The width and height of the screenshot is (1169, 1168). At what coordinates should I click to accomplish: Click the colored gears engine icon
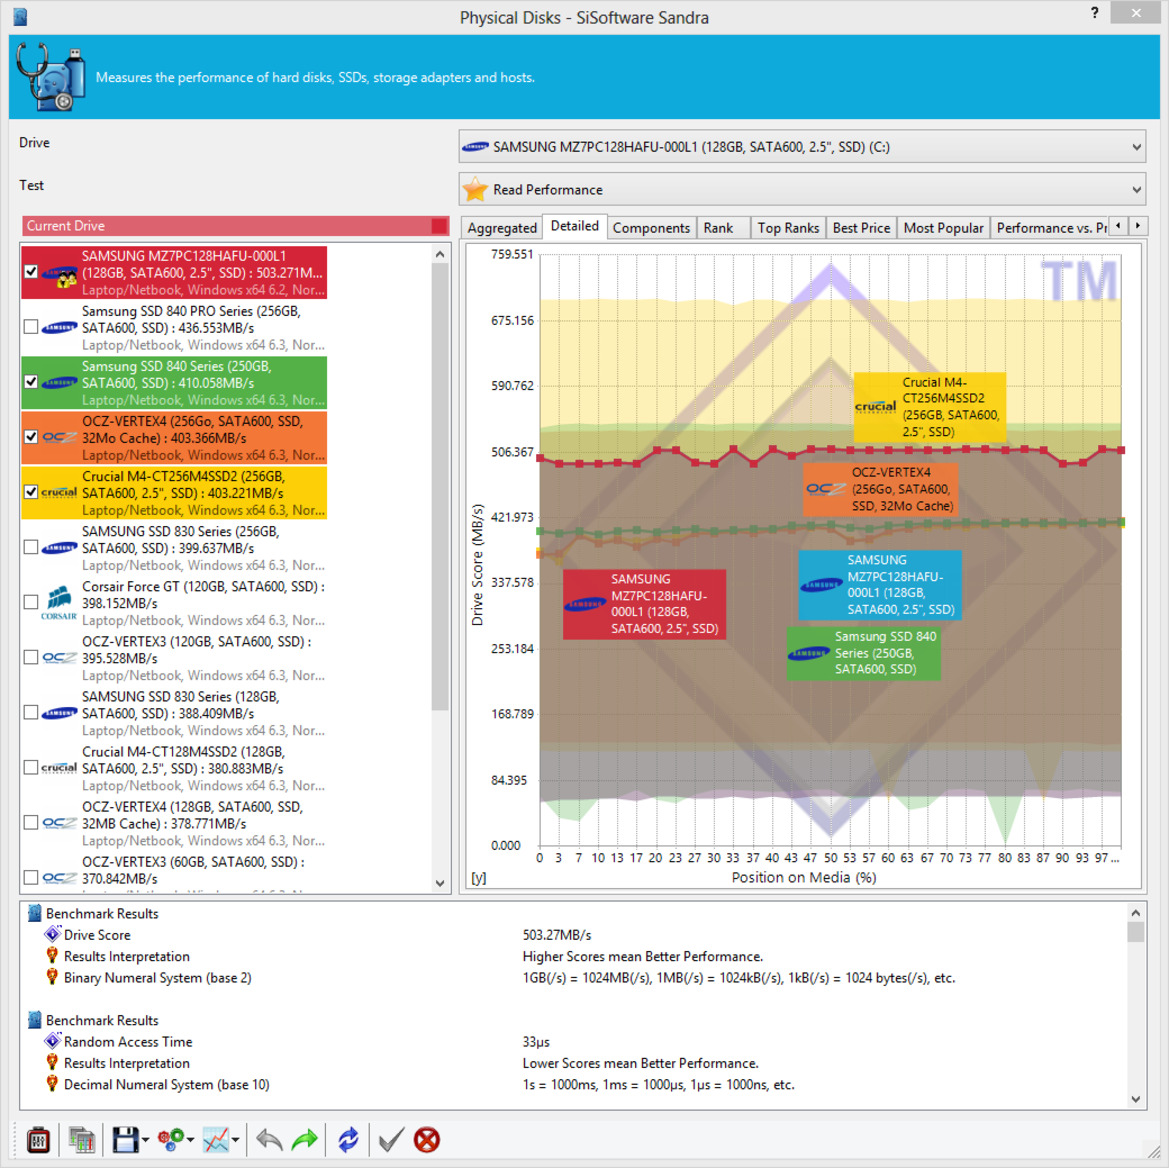tap(171, 1140)
